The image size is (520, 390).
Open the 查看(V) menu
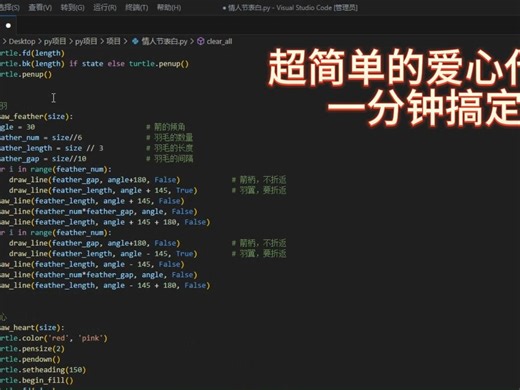[40, 7]
